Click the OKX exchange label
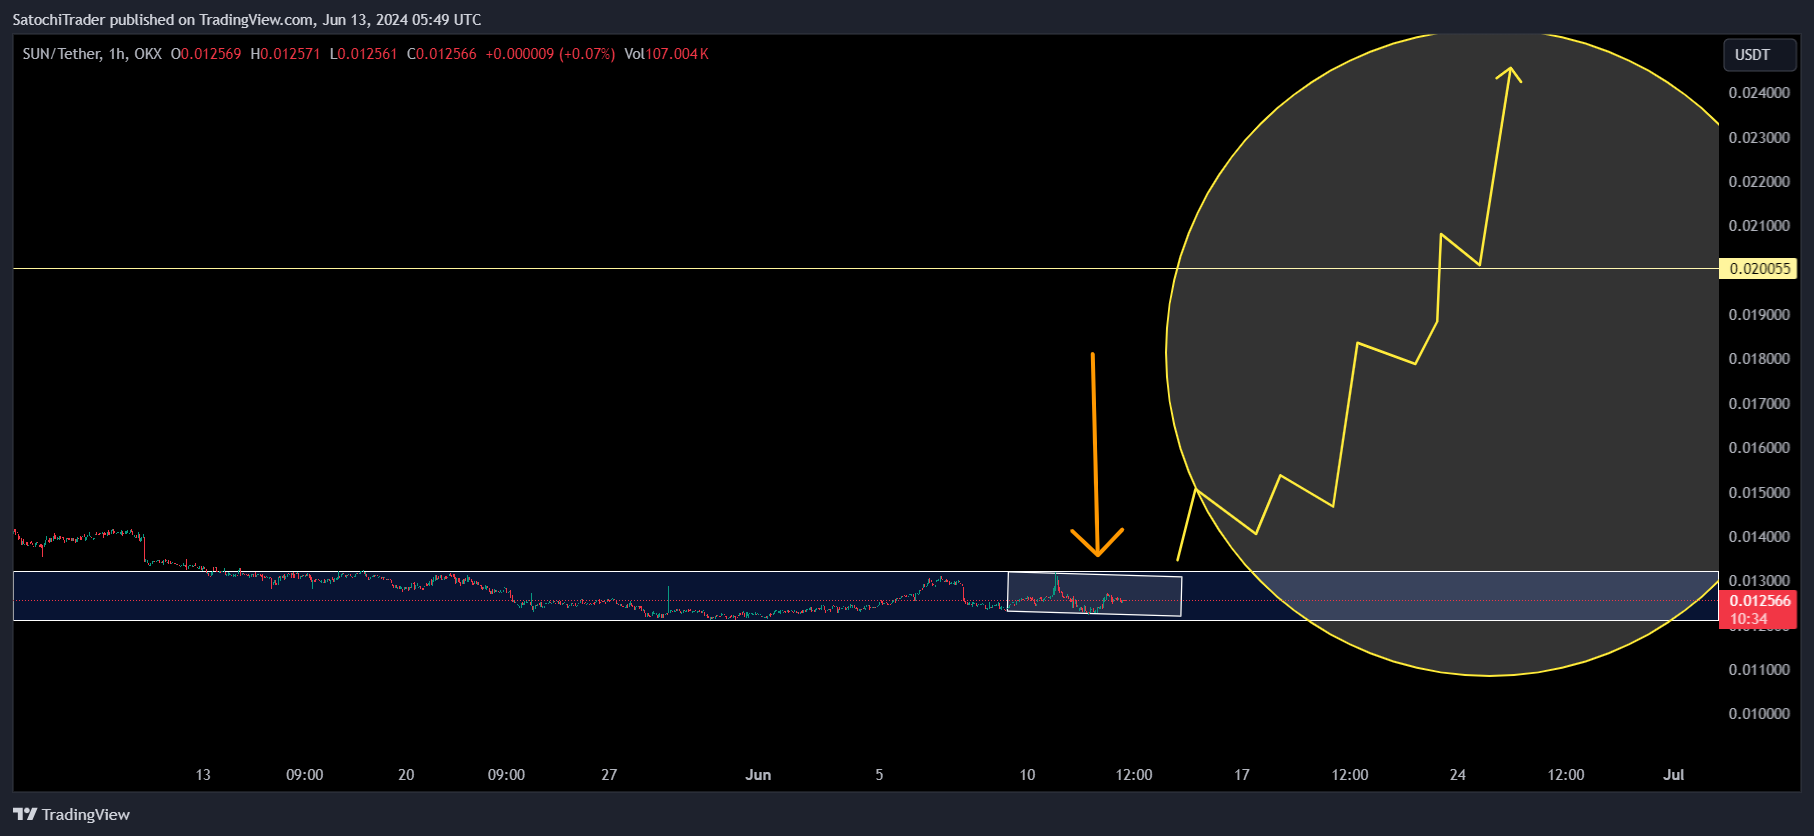The height and width of the screenshot is (836, 1814). tap(148, 54)
